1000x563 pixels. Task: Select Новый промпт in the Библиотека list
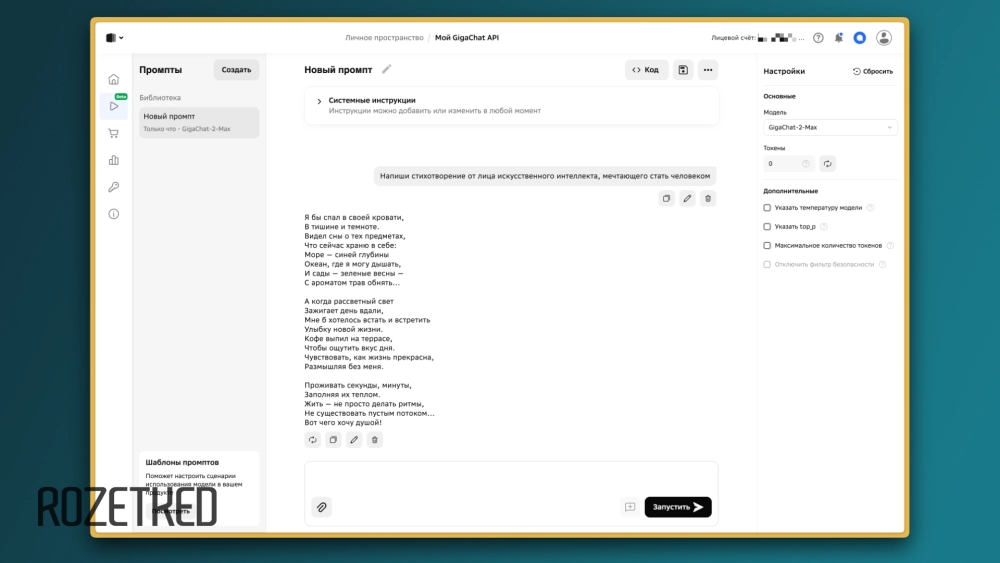tap(199, 122)
